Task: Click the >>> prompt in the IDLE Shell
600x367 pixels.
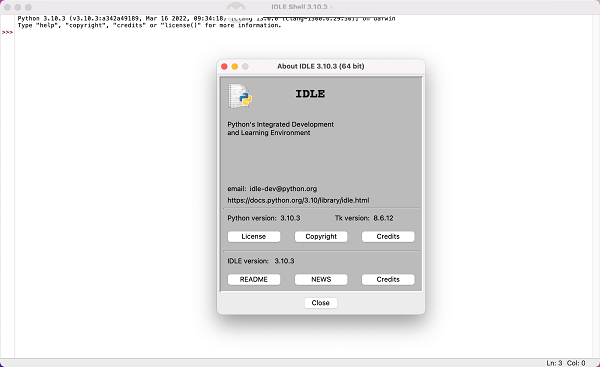Action: [x=7, y=33]
